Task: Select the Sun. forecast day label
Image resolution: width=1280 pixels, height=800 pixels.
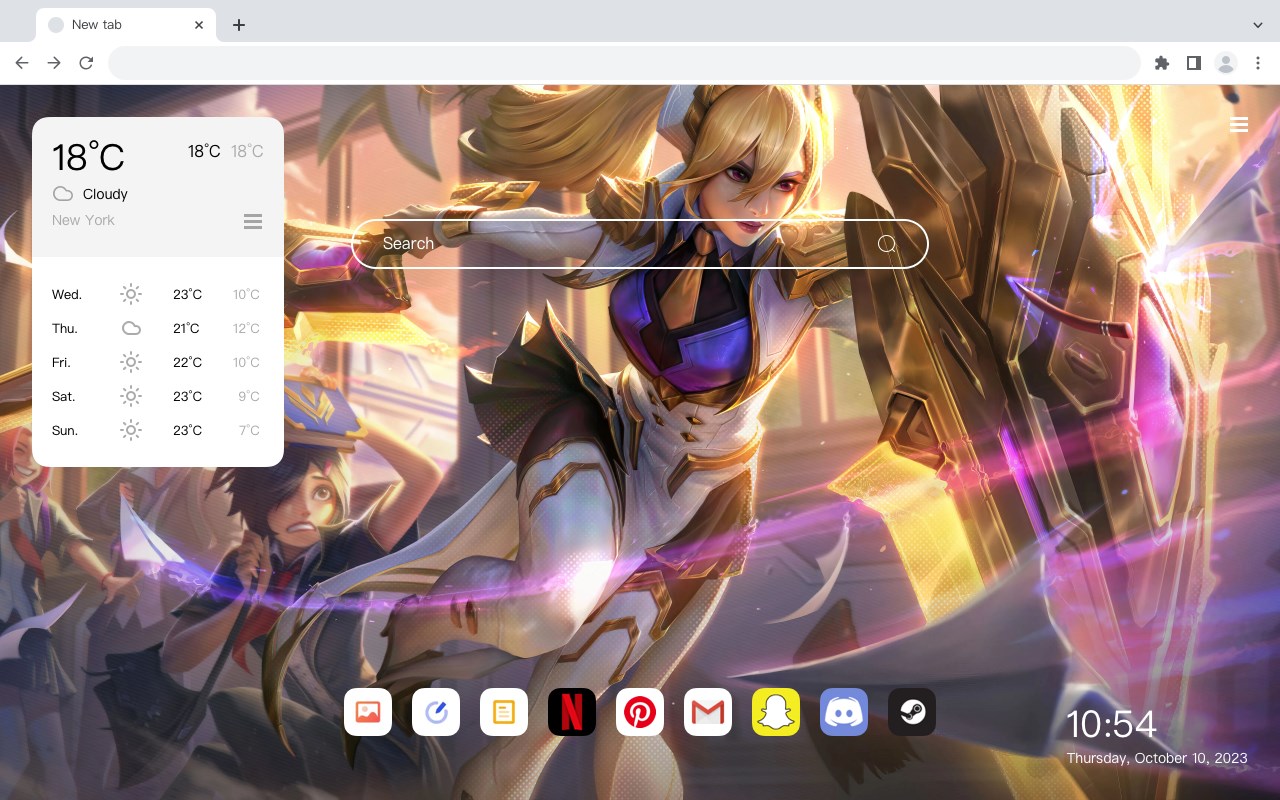Action: click(x=65, y=430)
